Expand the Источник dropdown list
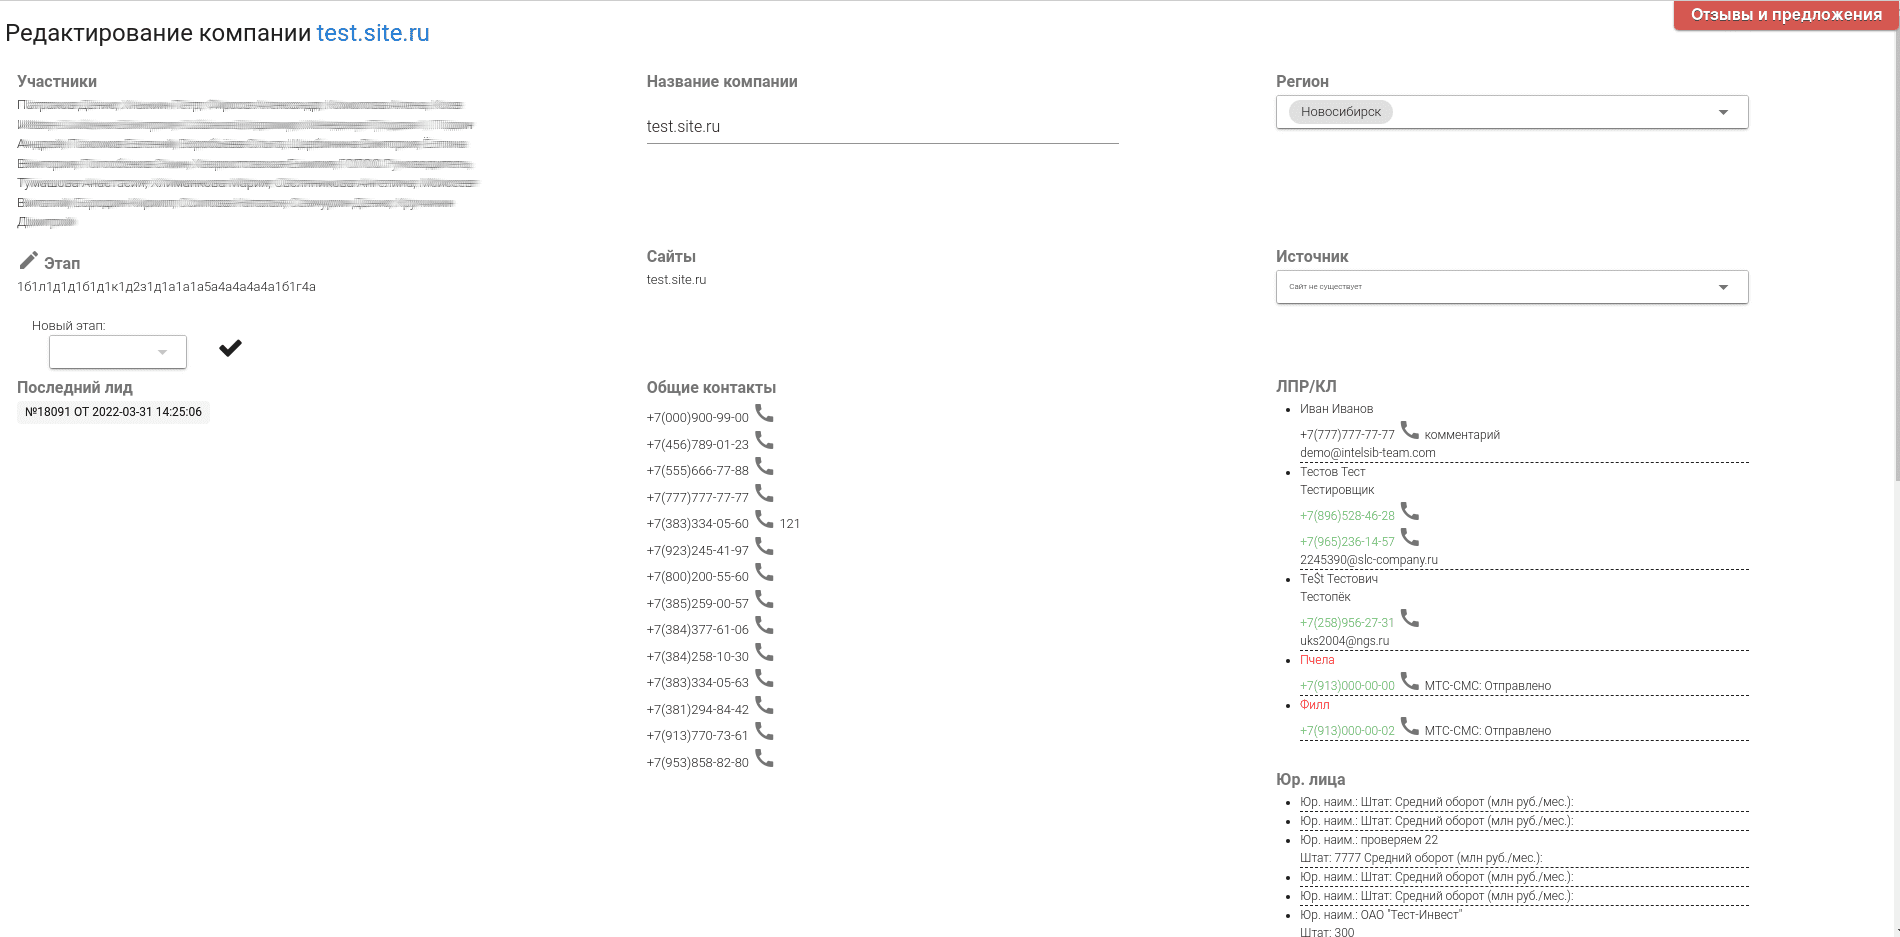Viewport: 1900px width, 937px height. 1722,287
